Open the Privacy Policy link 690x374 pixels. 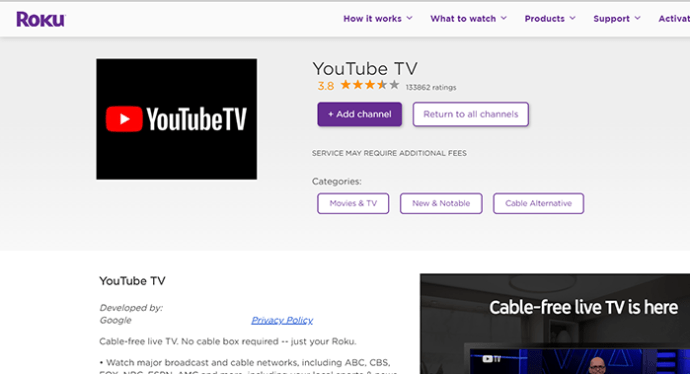pos(282,320)
